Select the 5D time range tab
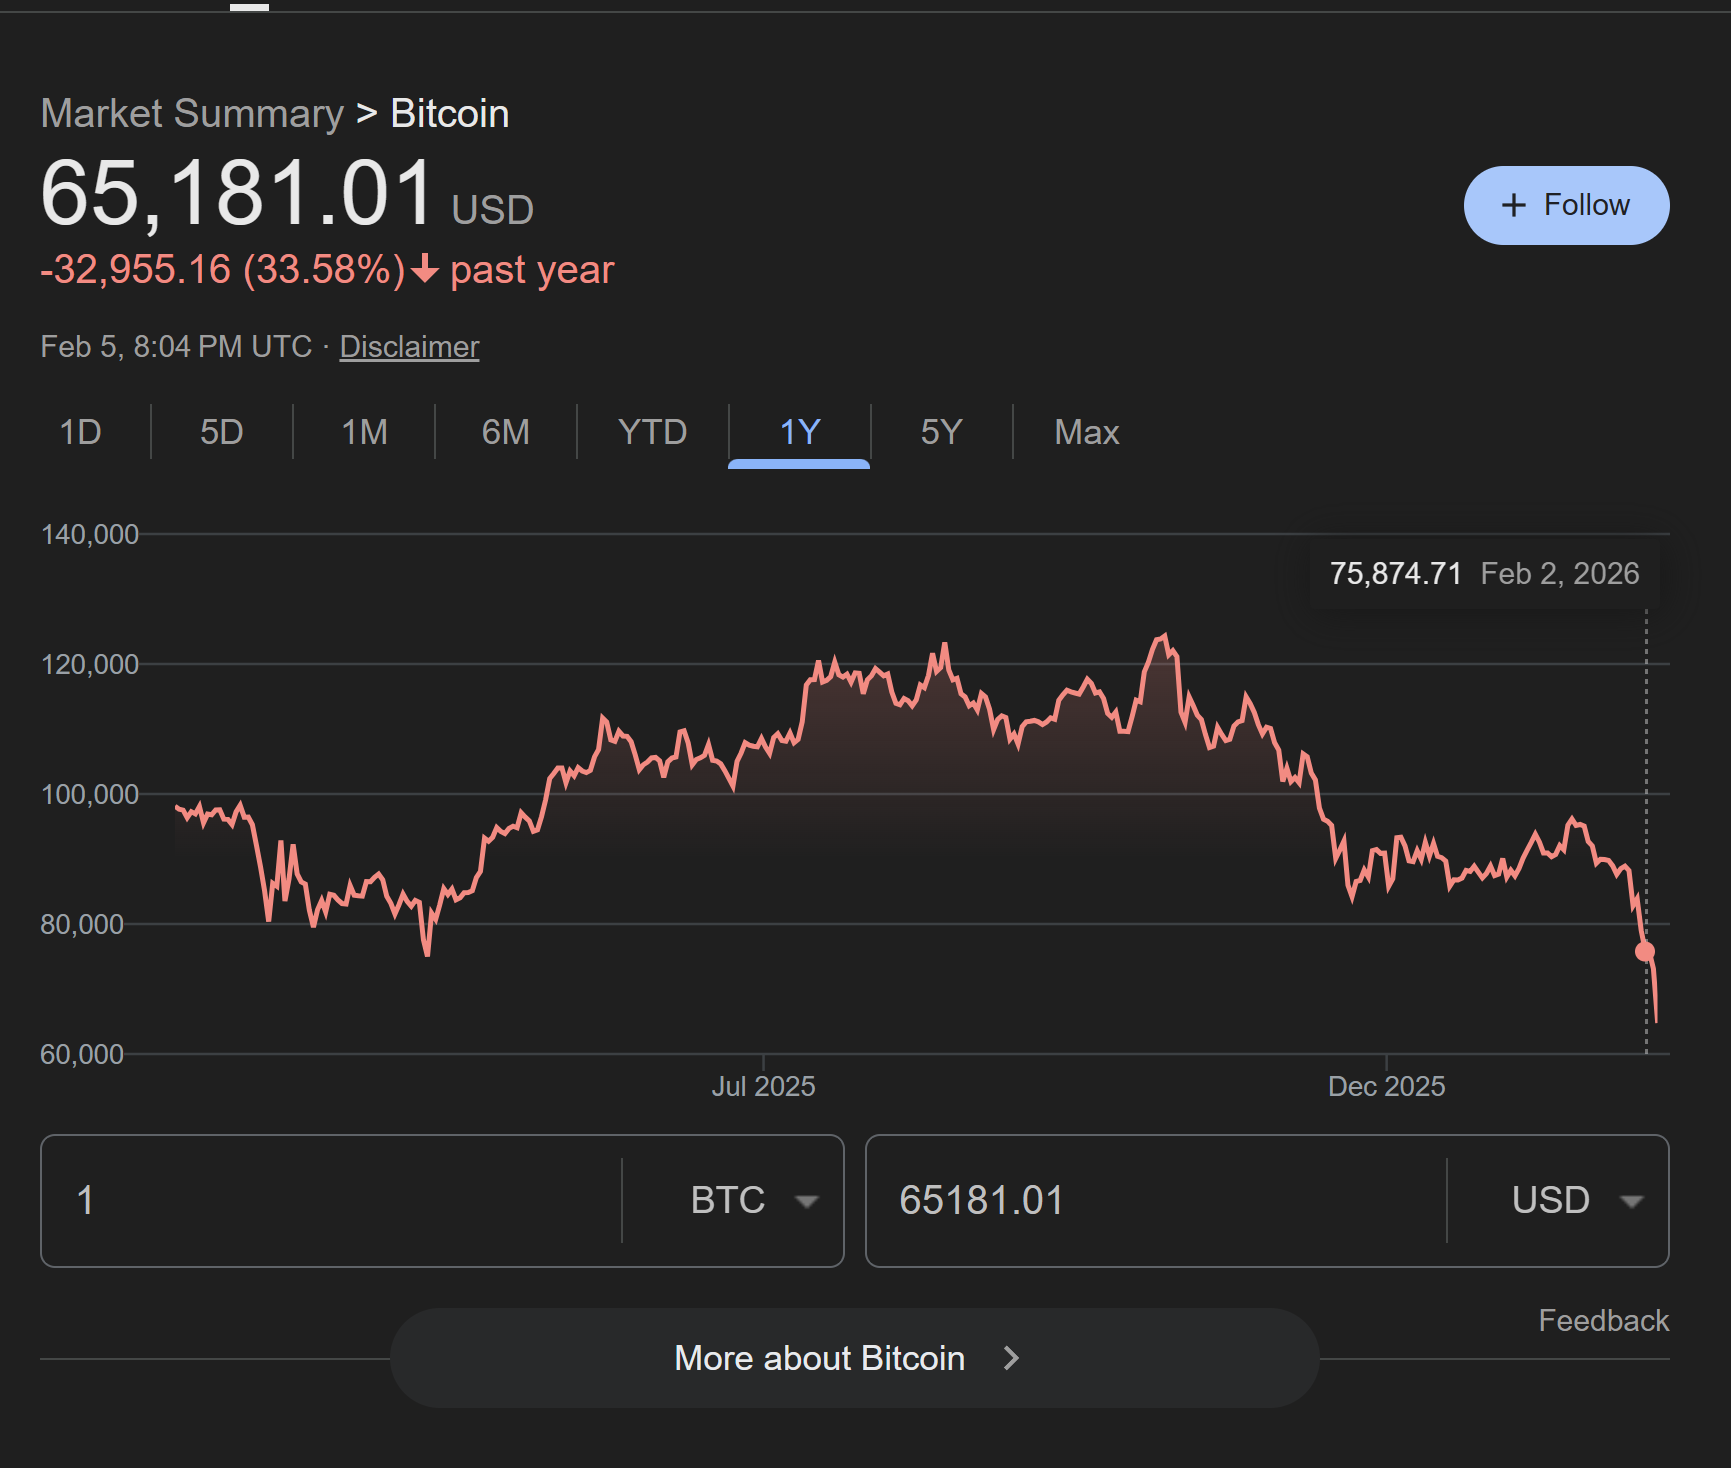Screen dimensions: 1731x1468 click(x=221, y=432)
